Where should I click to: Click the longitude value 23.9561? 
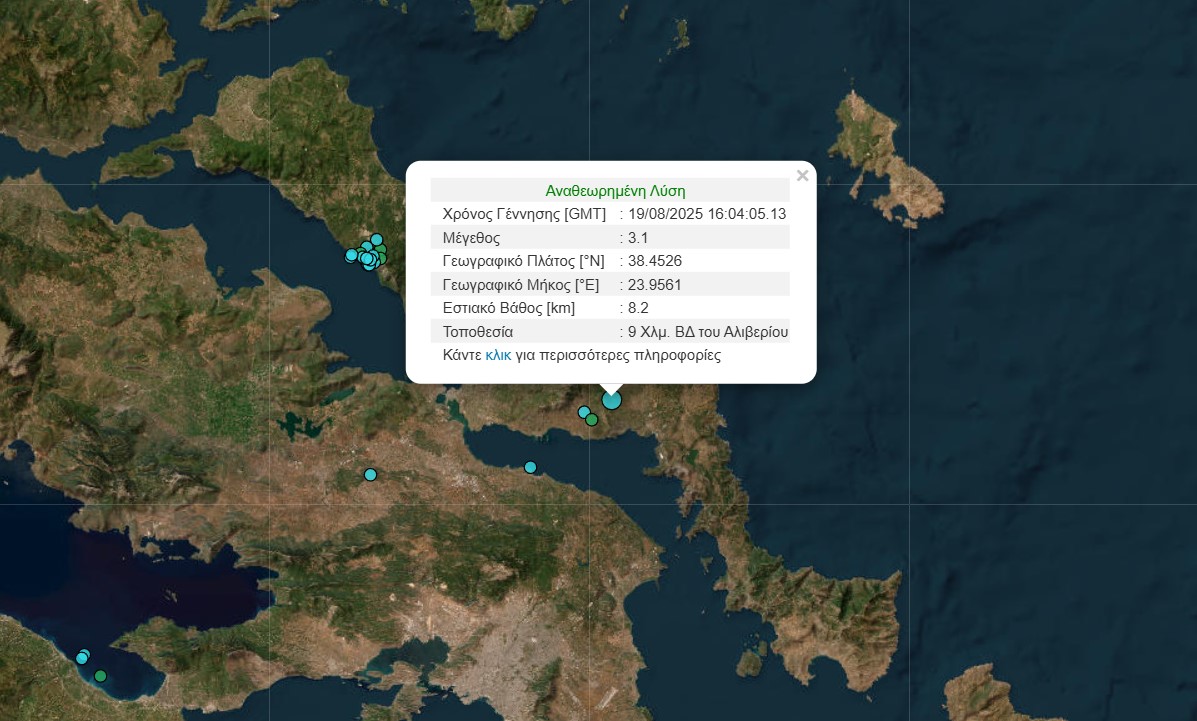pyautogui.click(x=654, y=285)
